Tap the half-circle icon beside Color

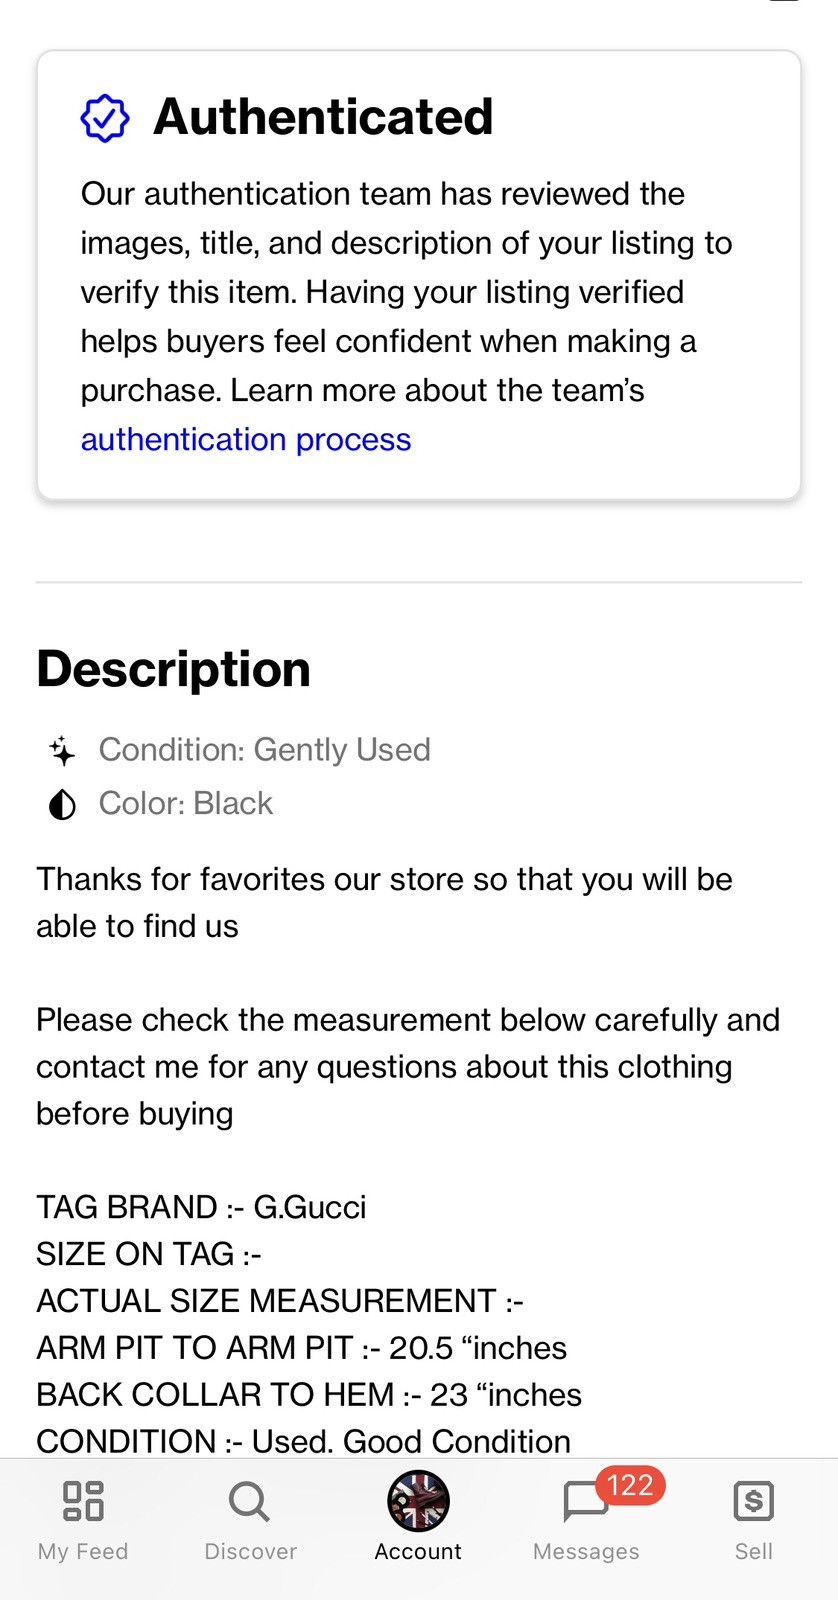tap(62, 804)
